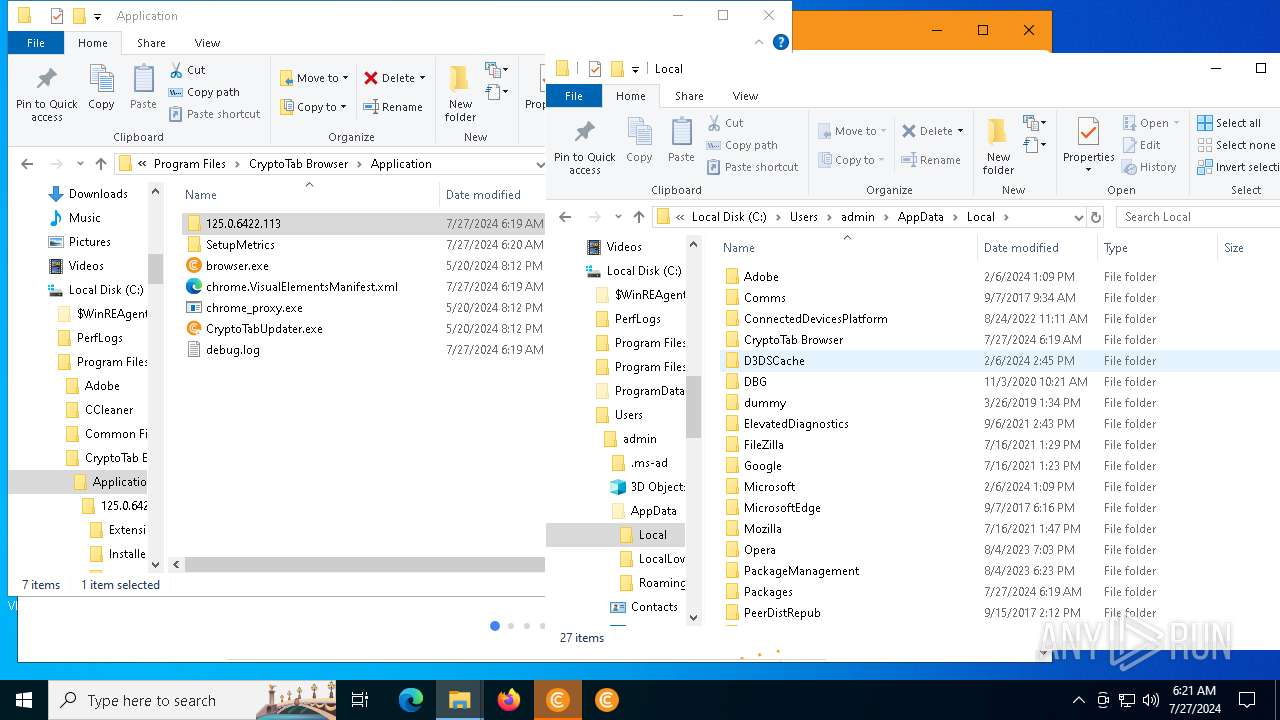Click CryptoTab Browser in Application breadcrumb
This screenshot has height=720, width=1280.
(299, 164)
